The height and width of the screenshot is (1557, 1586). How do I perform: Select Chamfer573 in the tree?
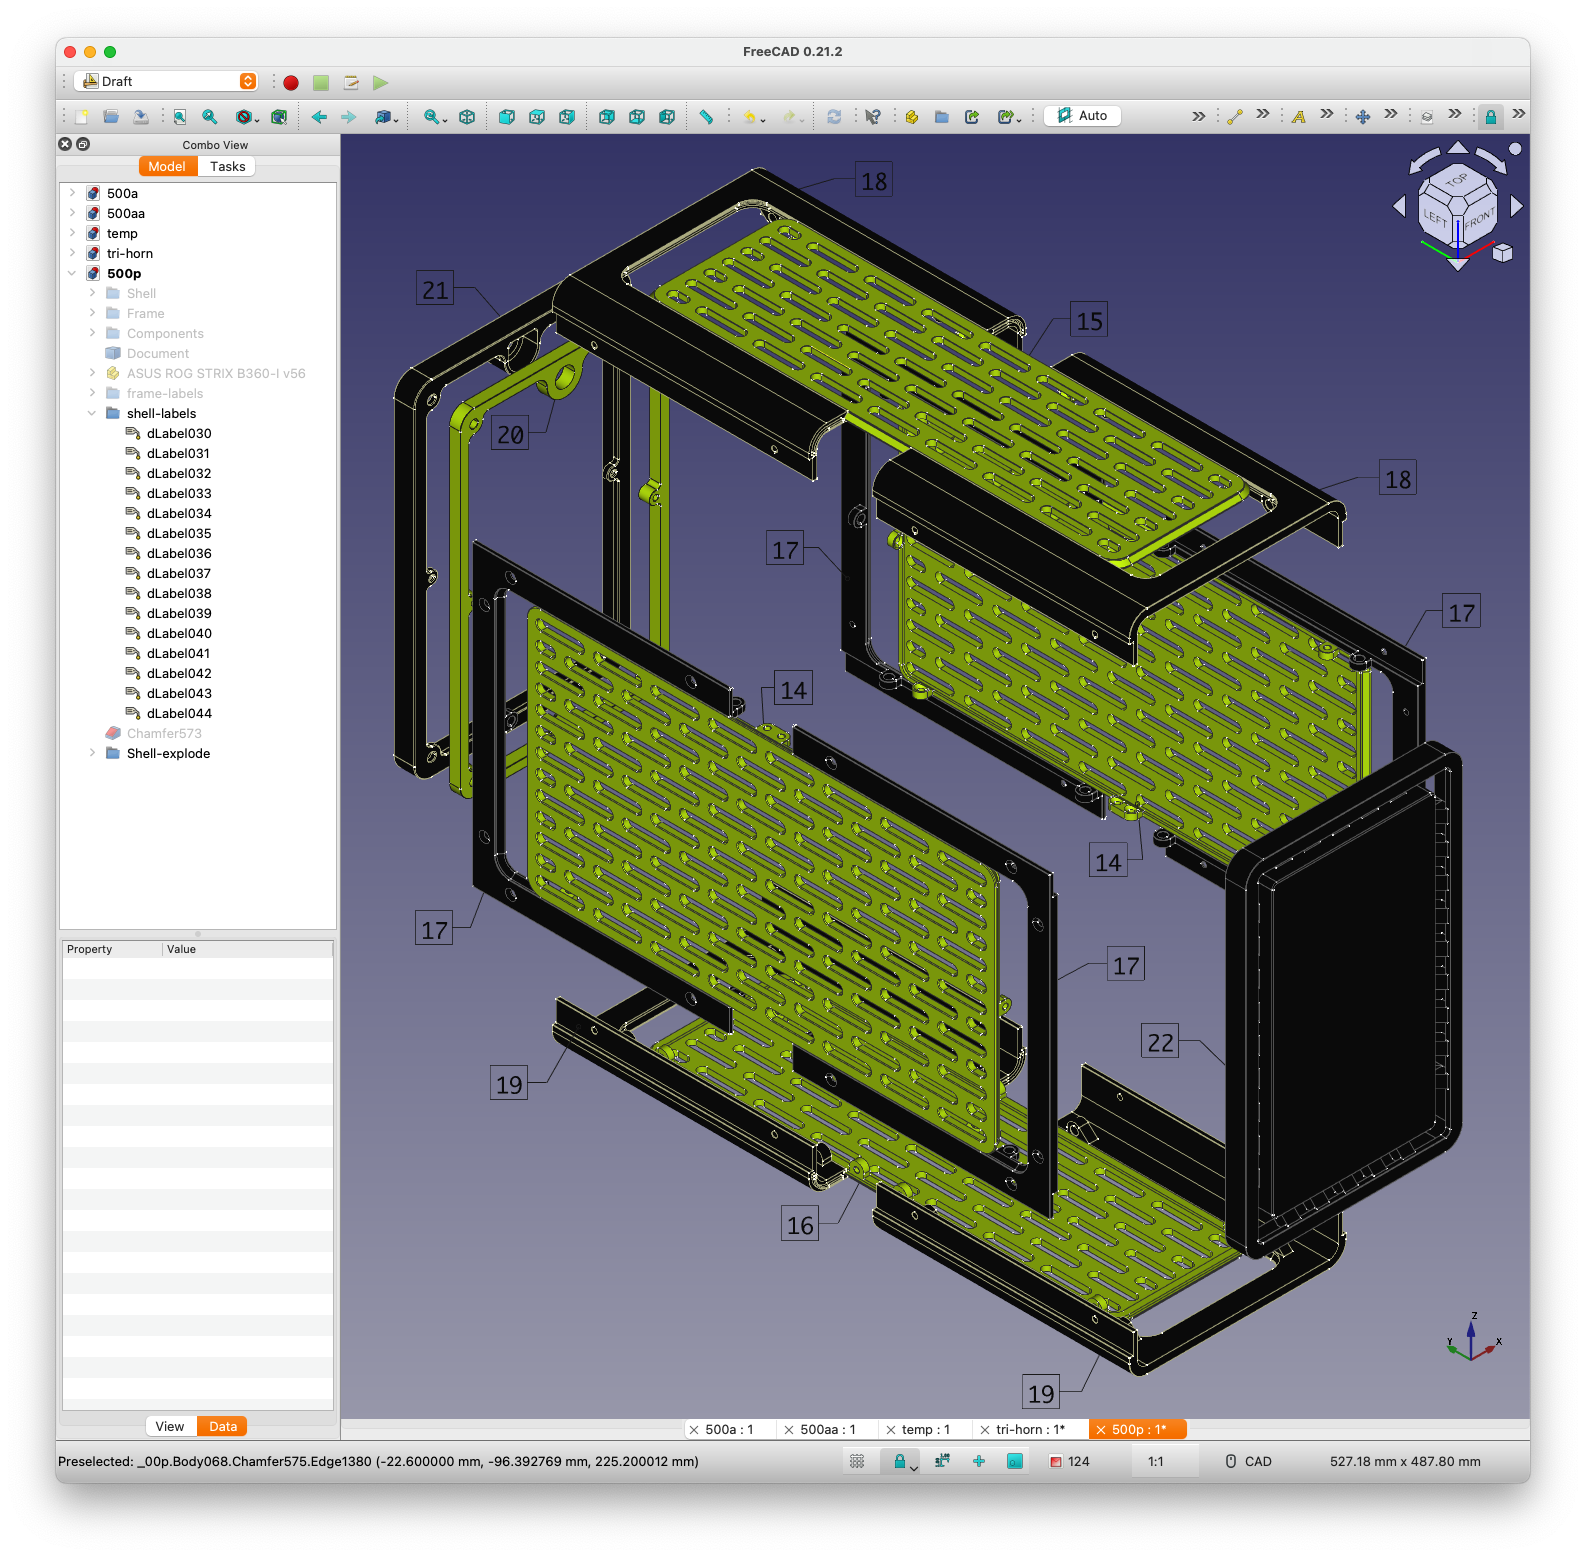(x=164, y=733)
